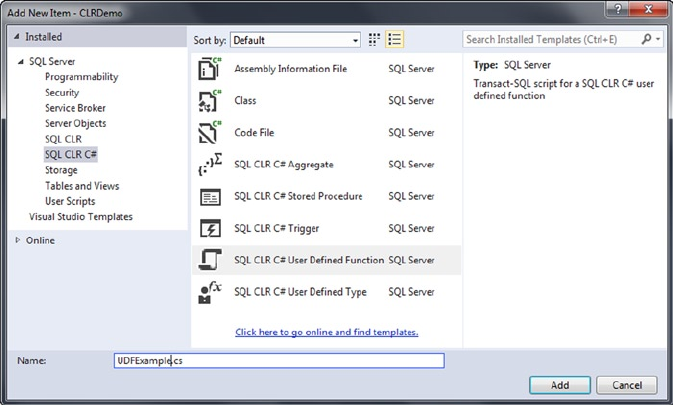Screen dimensions: 673x405
Task: Pick the Code File template icon
Action: (210, 133)
